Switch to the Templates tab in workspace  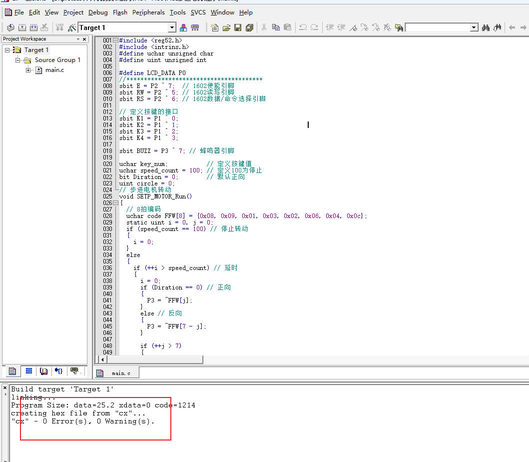[74, 371]
